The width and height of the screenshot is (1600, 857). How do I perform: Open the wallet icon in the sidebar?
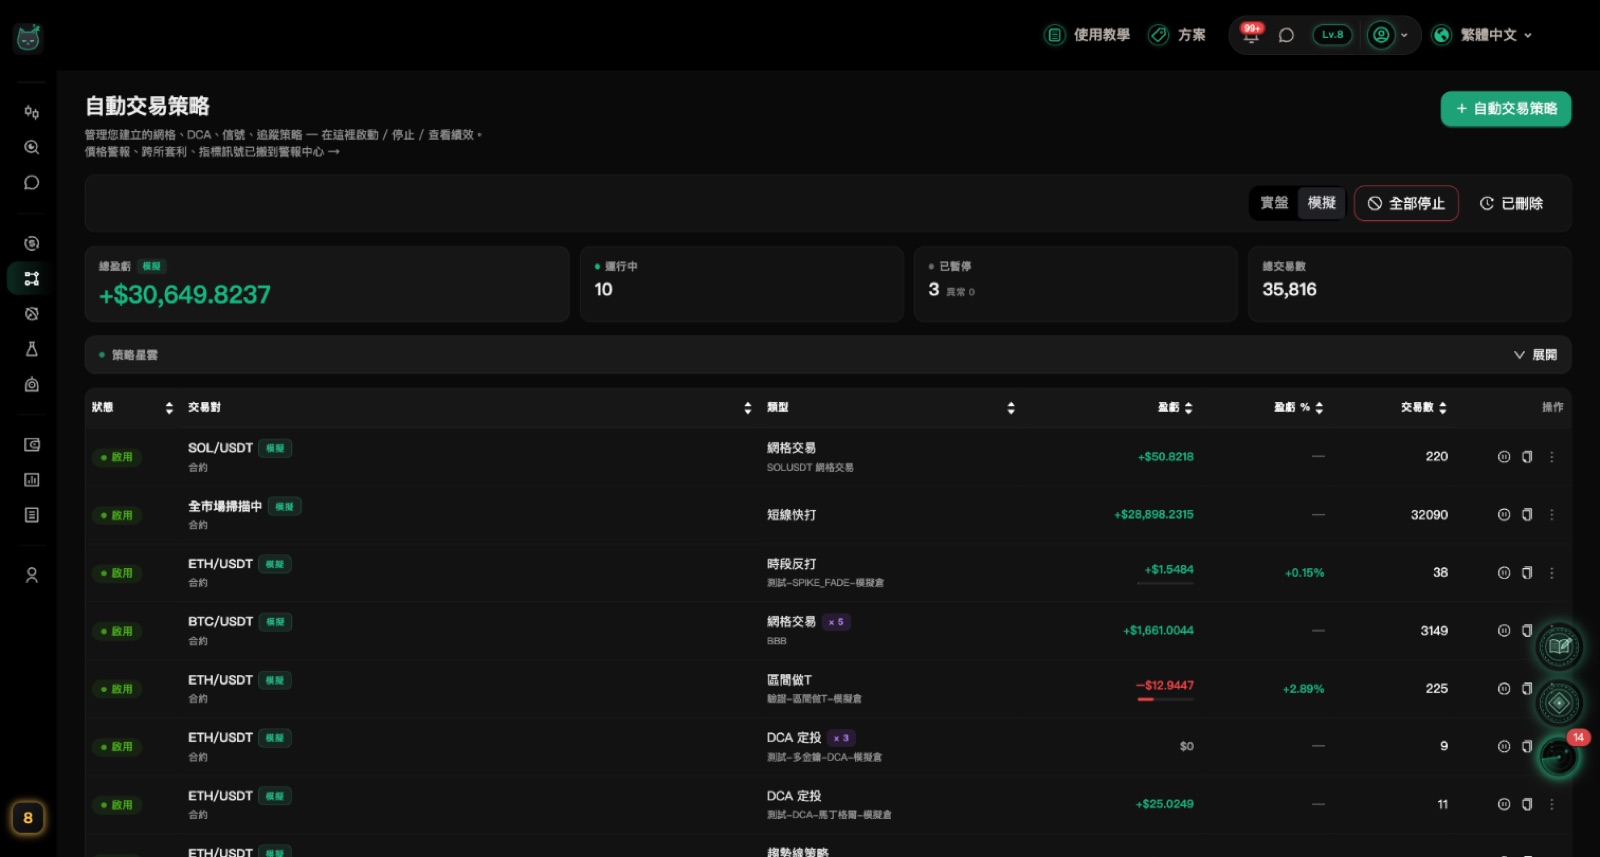coord(32,445)
